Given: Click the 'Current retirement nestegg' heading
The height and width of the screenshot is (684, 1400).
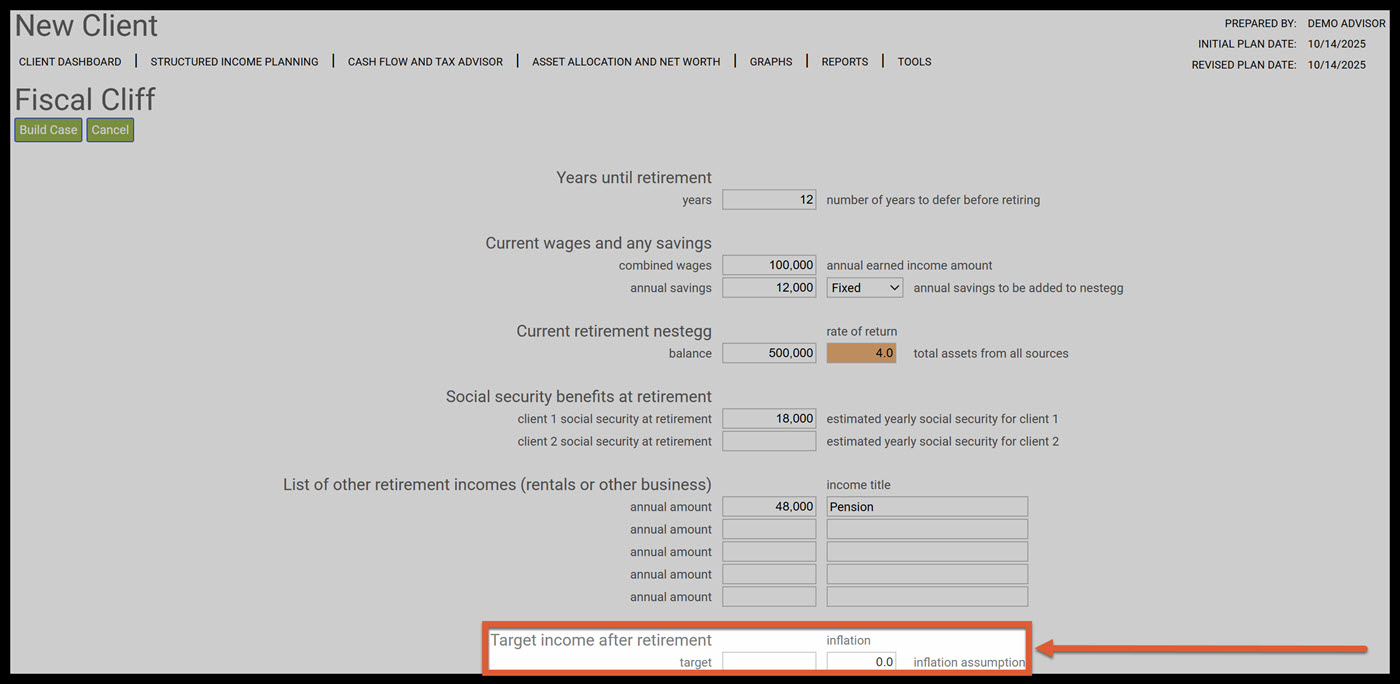Looking at the screenshot, I should coord(614,331).
